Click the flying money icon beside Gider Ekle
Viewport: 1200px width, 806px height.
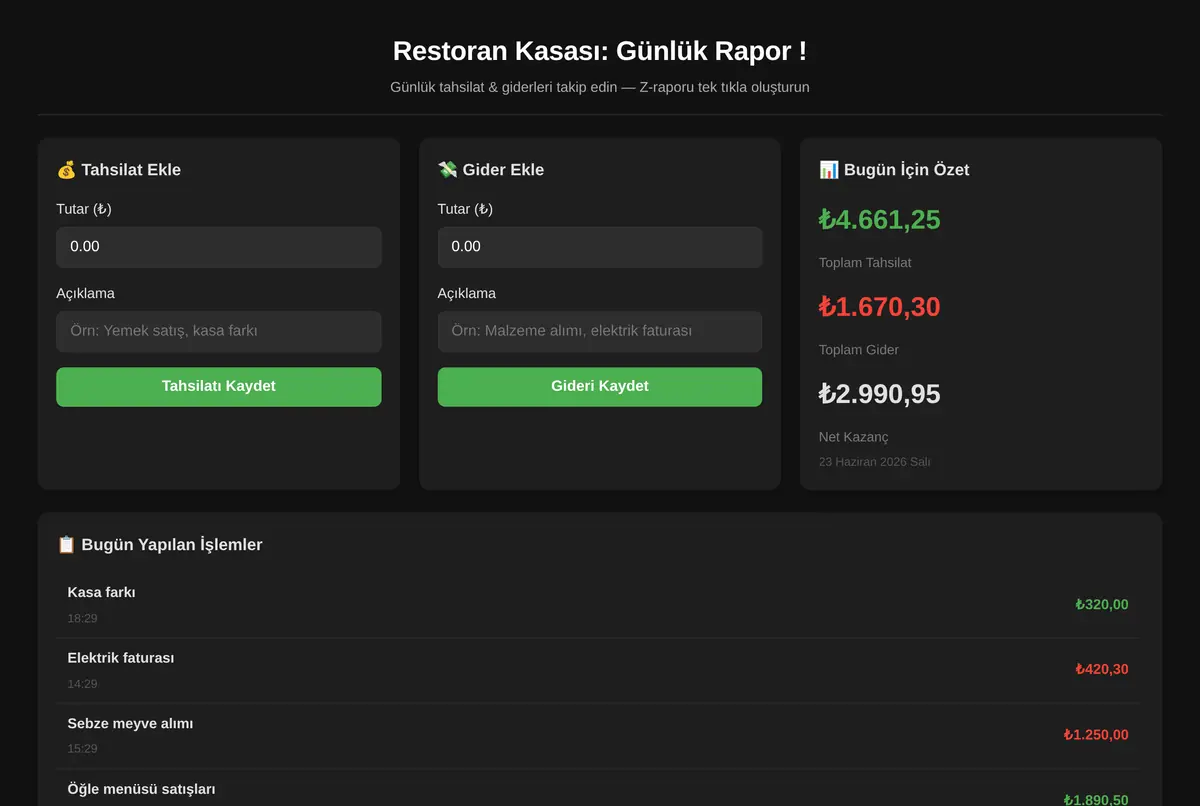pos(447,170)
